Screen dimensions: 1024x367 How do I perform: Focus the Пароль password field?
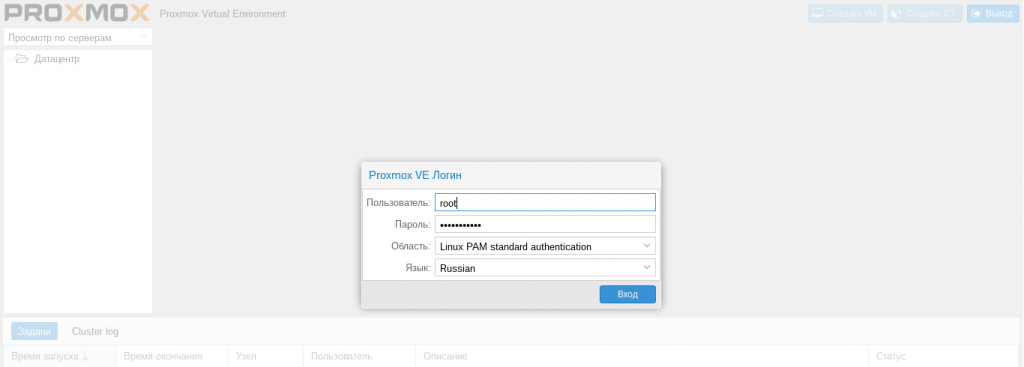click(545, 225)
